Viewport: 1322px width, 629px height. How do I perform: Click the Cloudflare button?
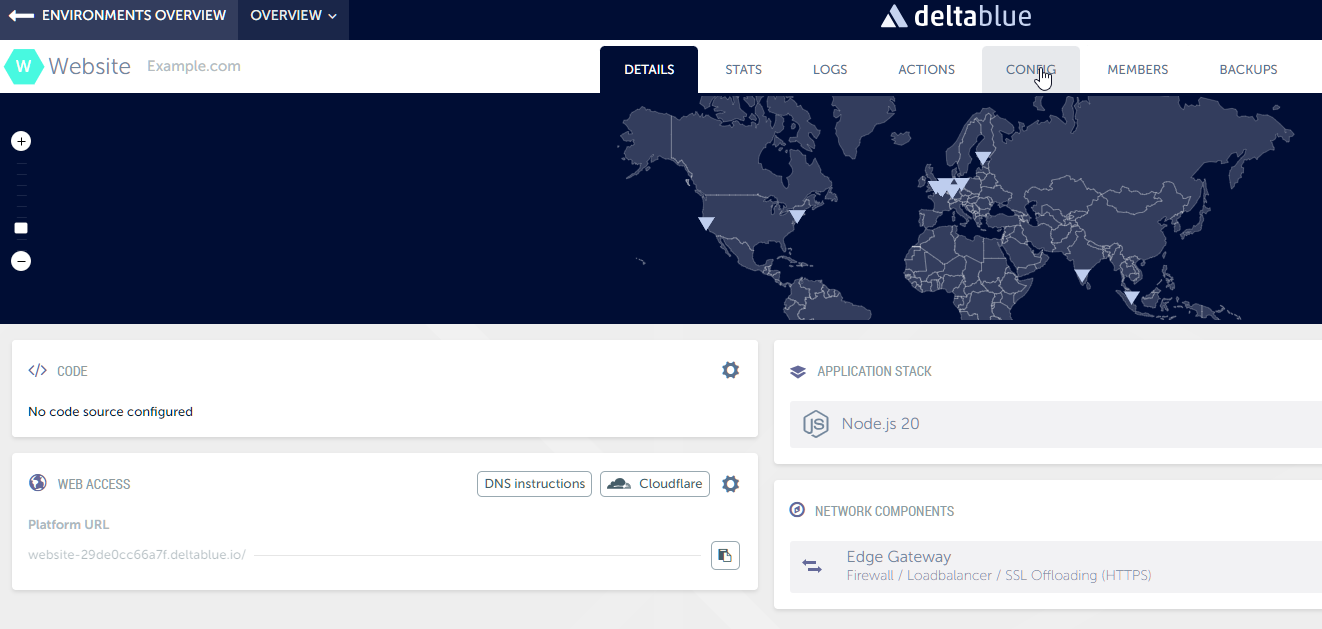pos(655,484)
